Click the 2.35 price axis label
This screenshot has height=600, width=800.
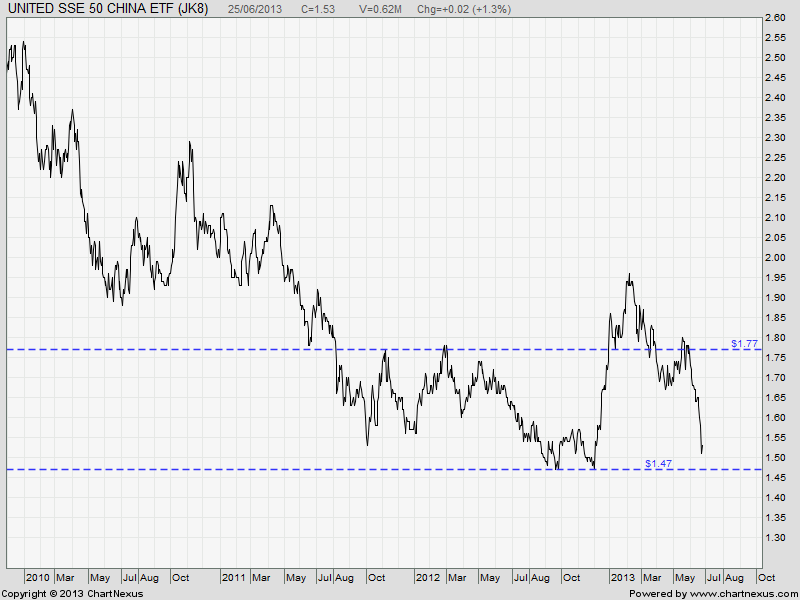tap(775, 118)
